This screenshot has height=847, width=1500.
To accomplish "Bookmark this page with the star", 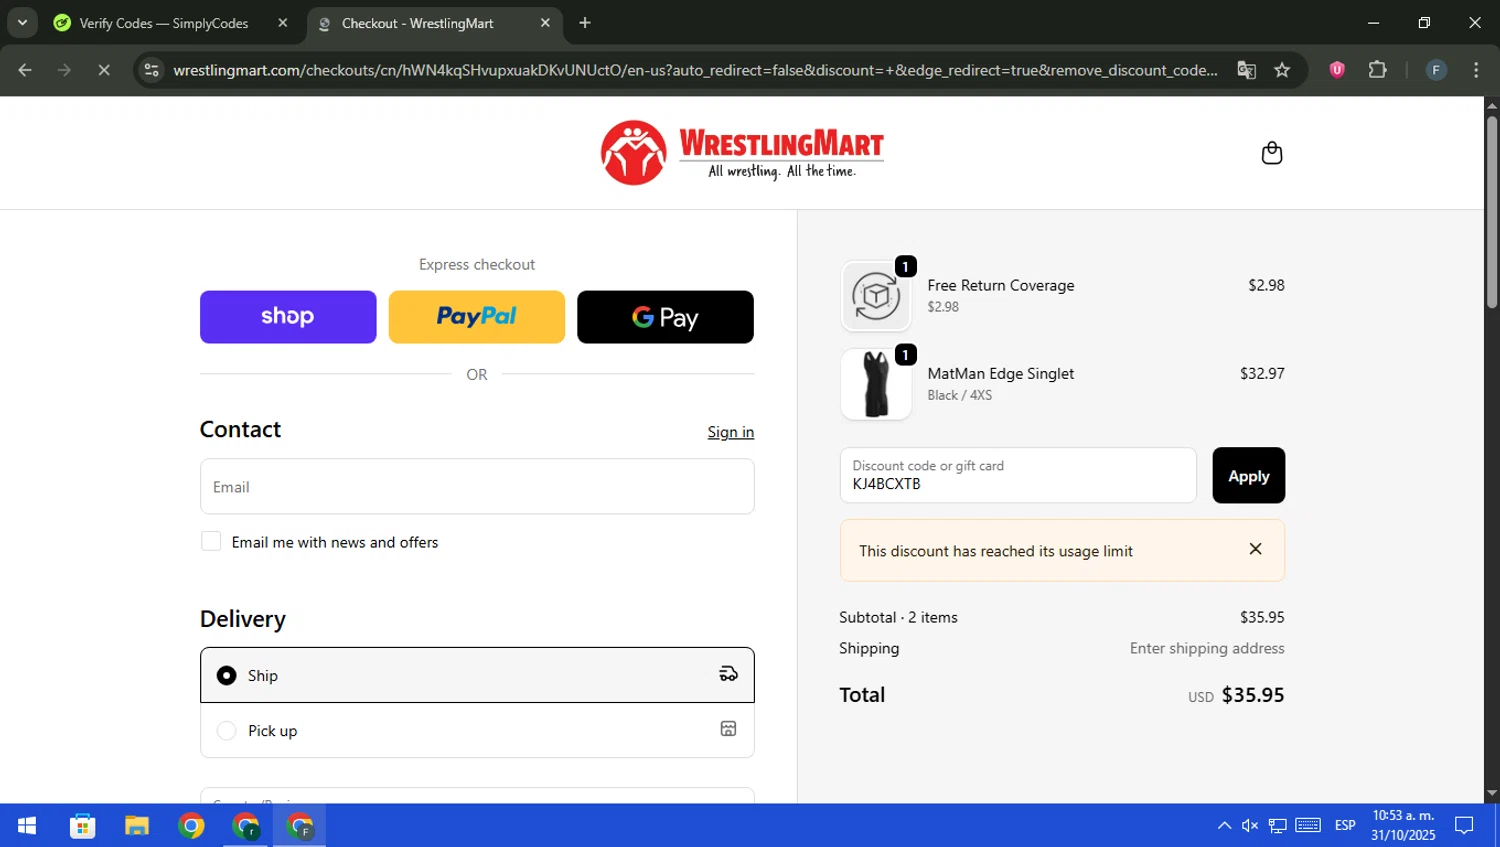I will tap(1282, 70).
